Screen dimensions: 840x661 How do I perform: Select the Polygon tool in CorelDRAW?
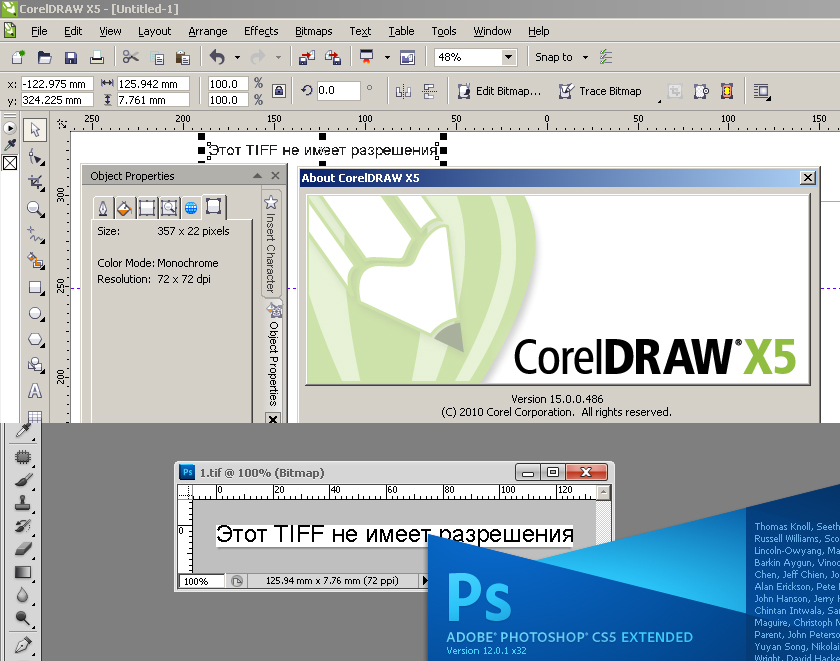(36, 339)
